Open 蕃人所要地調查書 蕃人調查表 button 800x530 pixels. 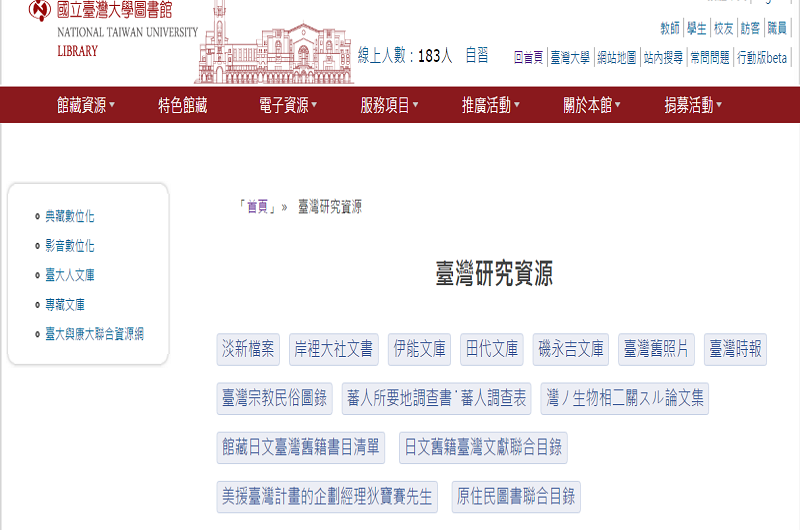pyautogui.click(x=436, y=398)
